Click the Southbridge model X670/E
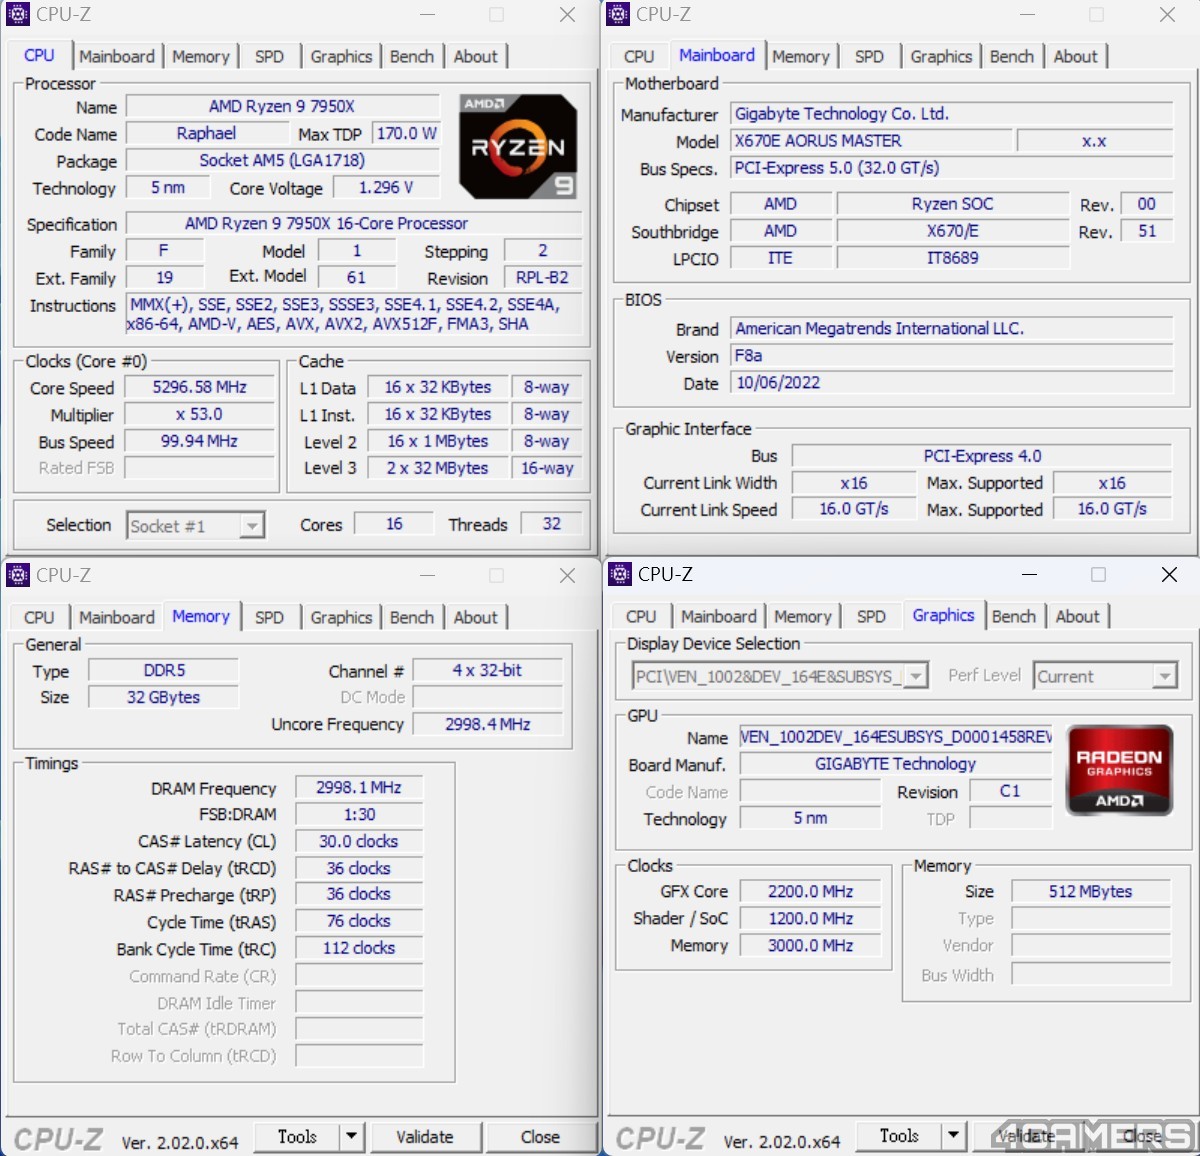The width and height of the screenshot is (1200, 1156). 953,231
